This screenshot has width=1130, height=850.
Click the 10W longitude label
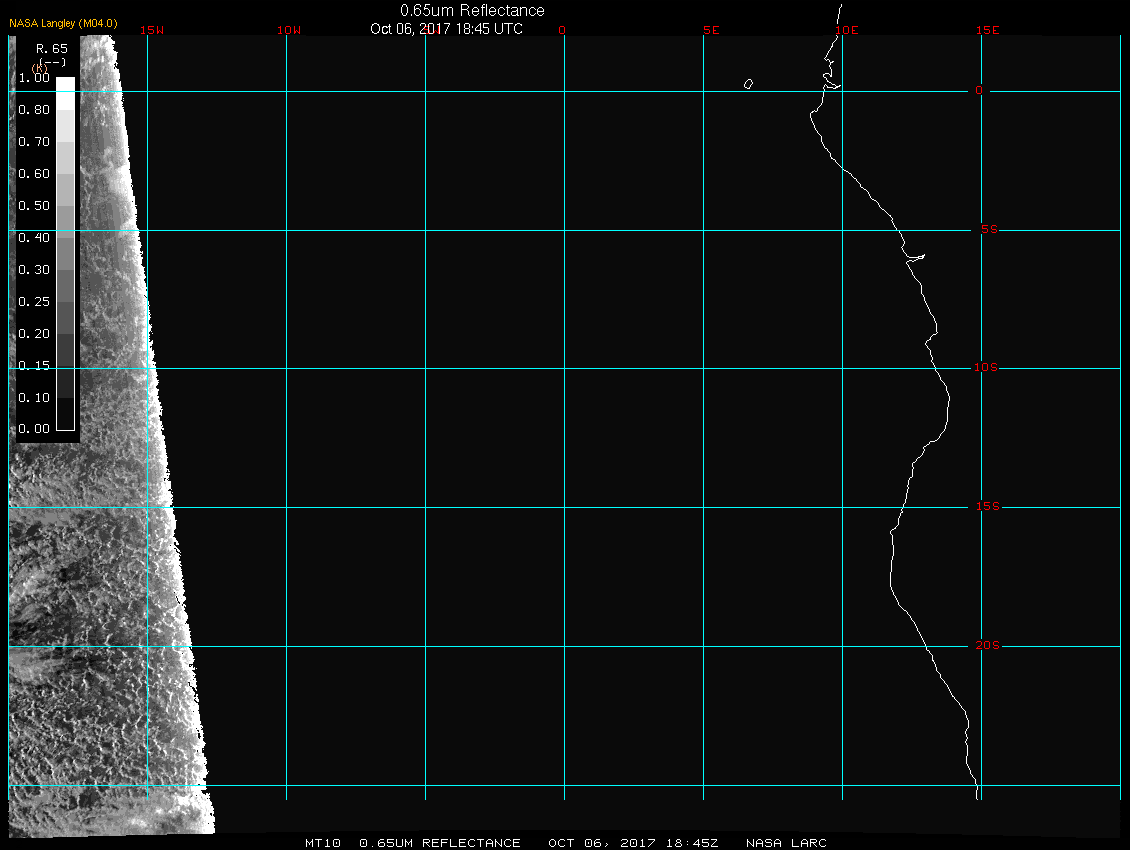288,30
